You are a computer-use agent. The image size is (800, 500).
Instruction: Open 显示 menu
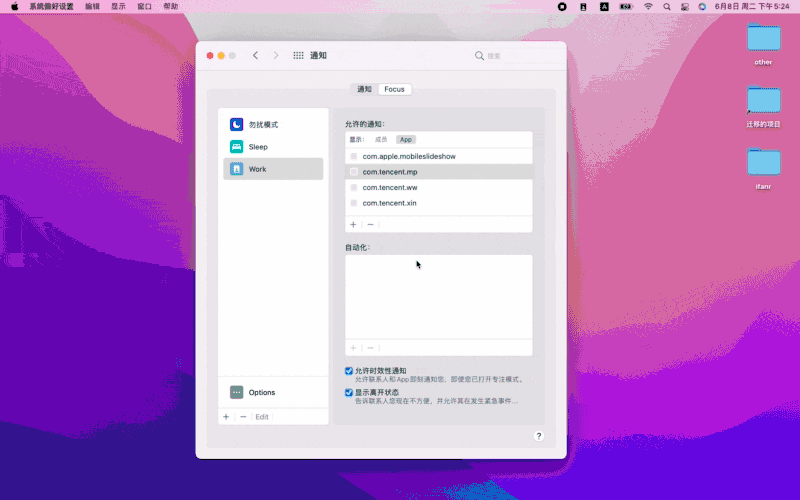pos(118,7)
